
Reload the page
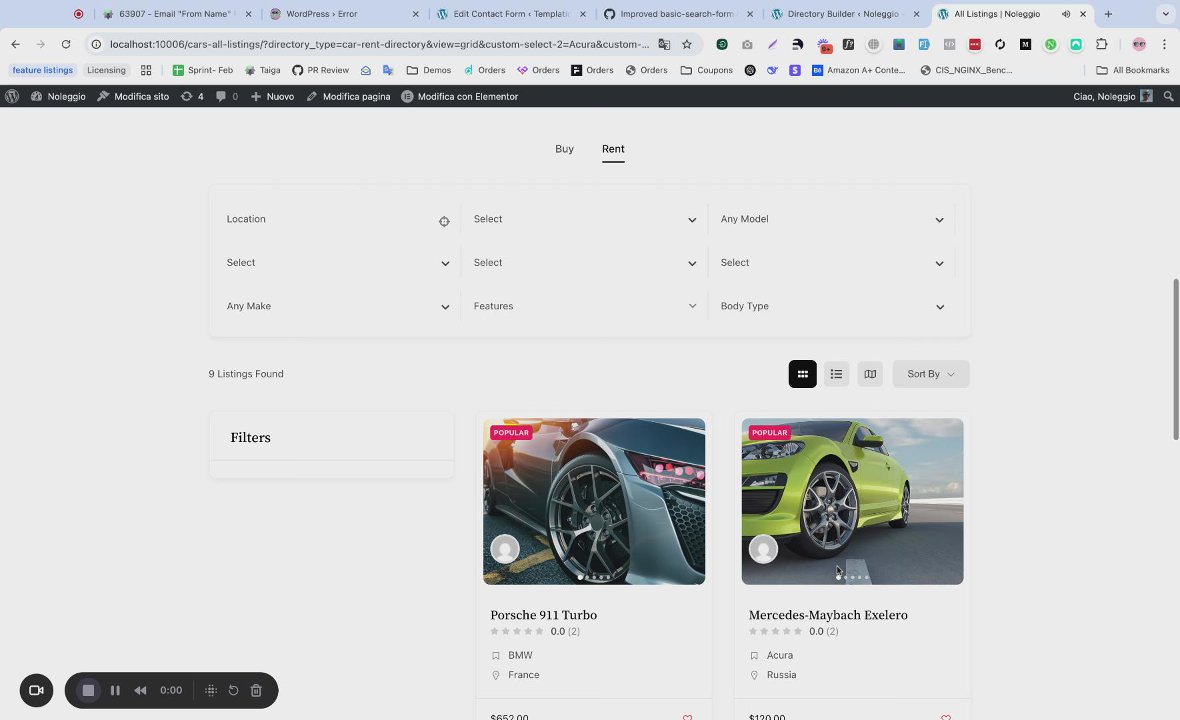pyautogui.click(x=66, y=44)
